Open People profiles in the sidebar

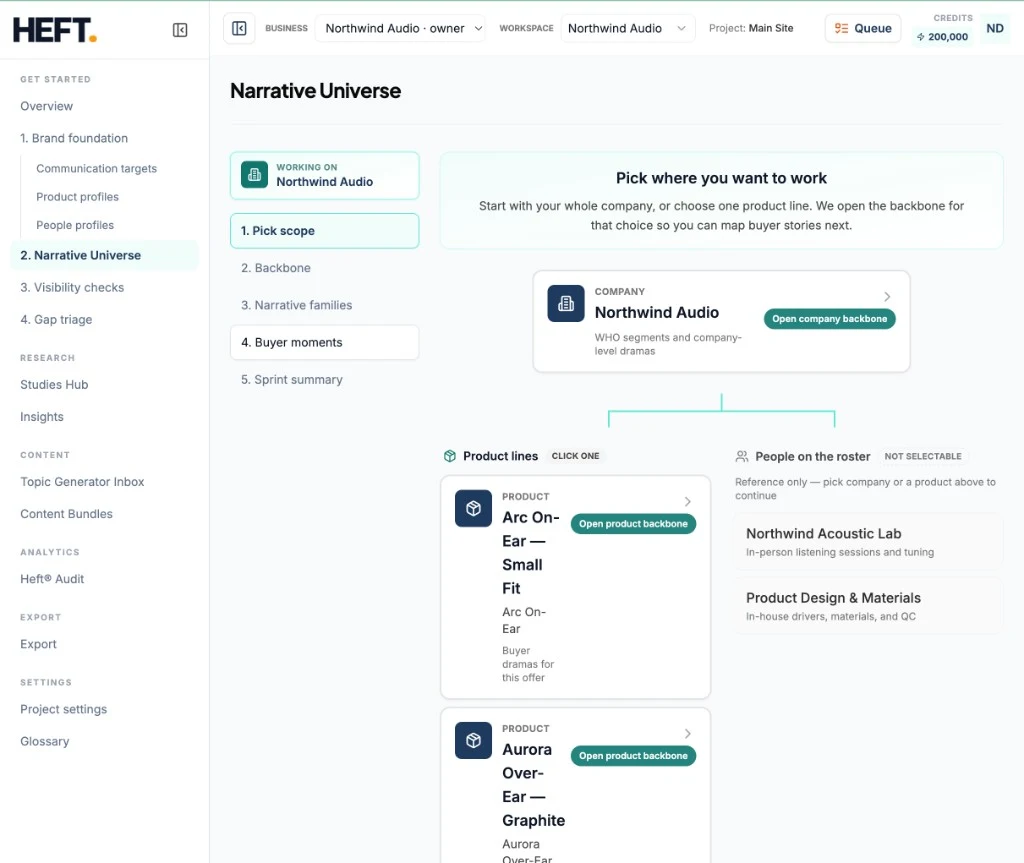pos(75,225)
